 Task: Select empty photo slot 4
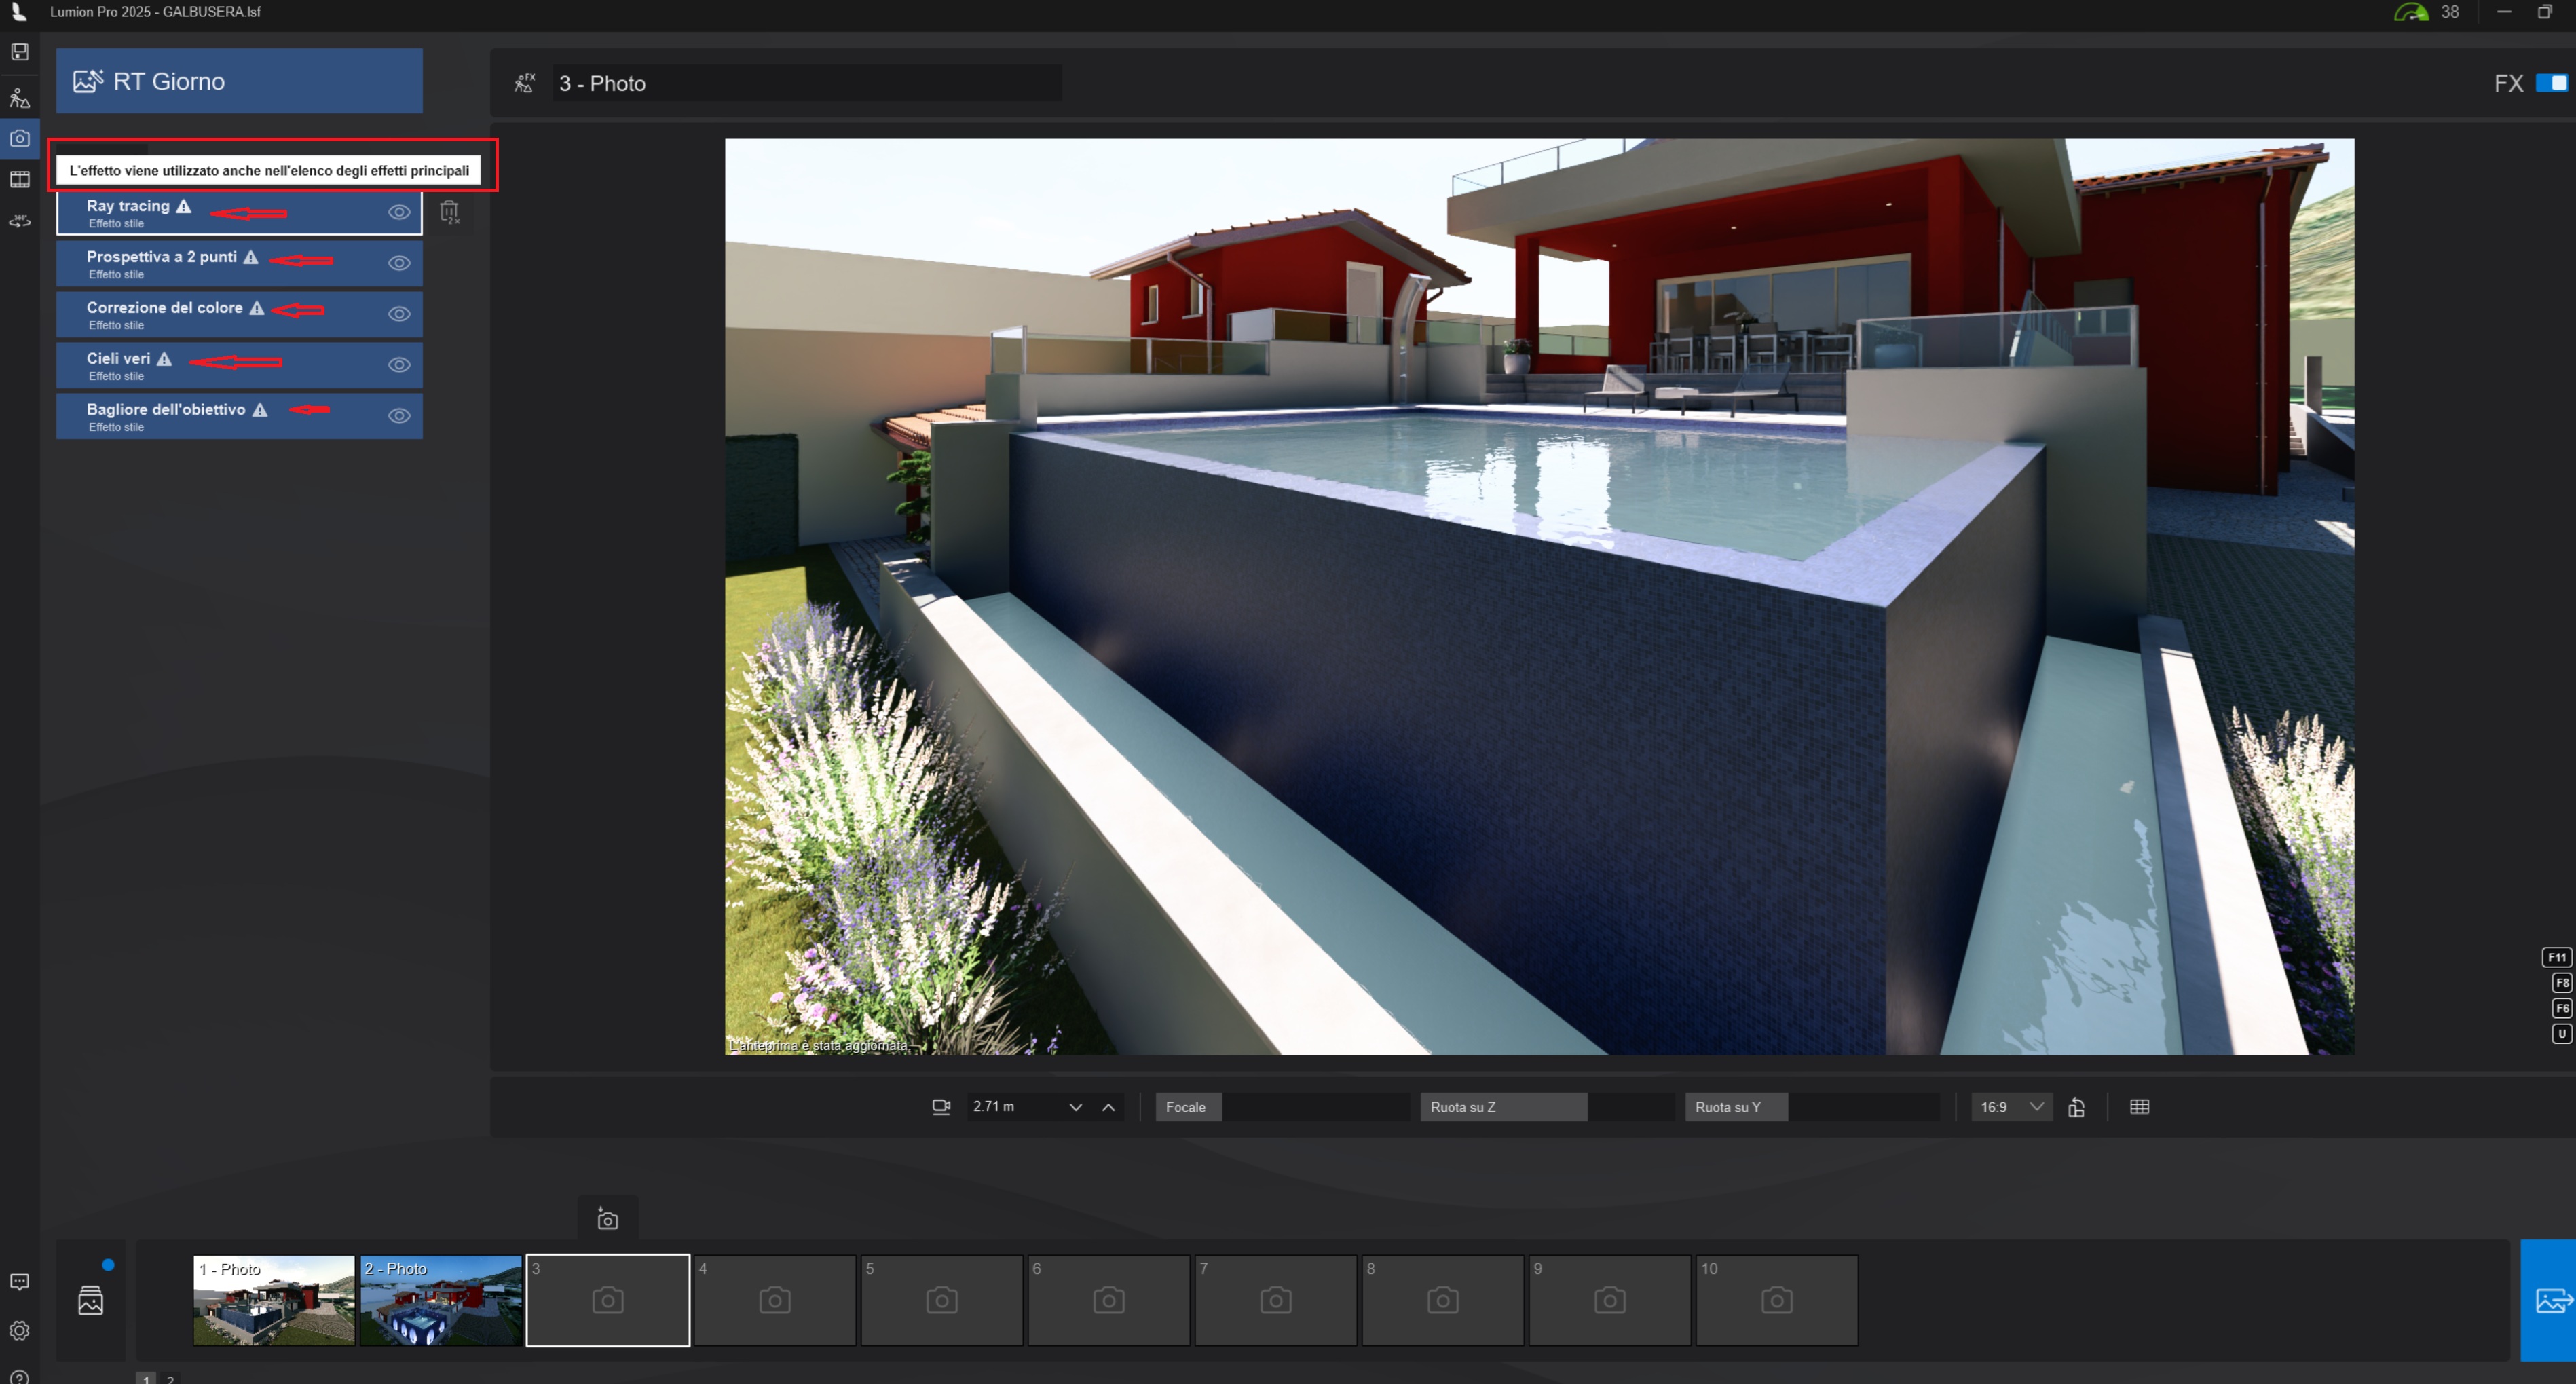point(775,1300)
